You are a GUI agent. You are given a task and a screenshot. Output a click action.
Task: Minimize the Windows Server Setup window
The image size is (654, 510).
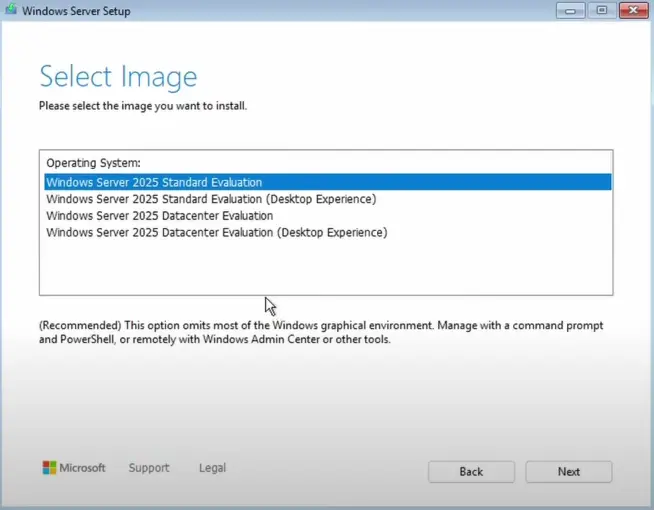click(573, 10)
